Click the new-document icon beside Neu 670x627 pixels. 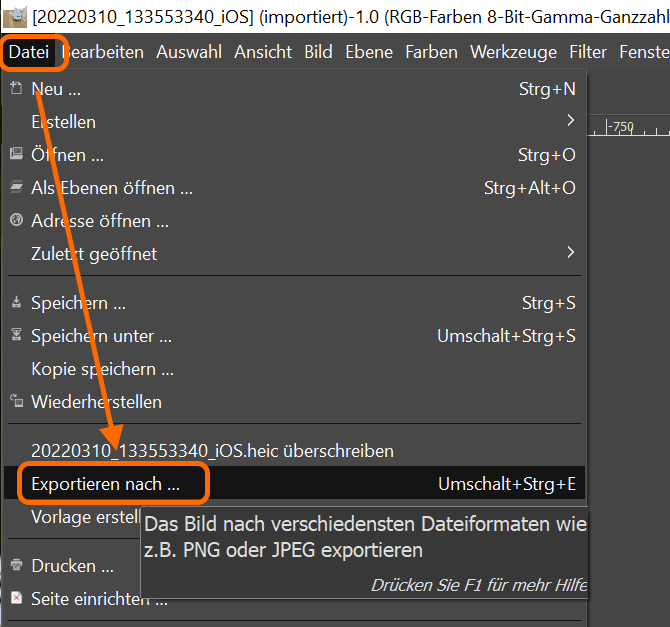coord(15,89)
